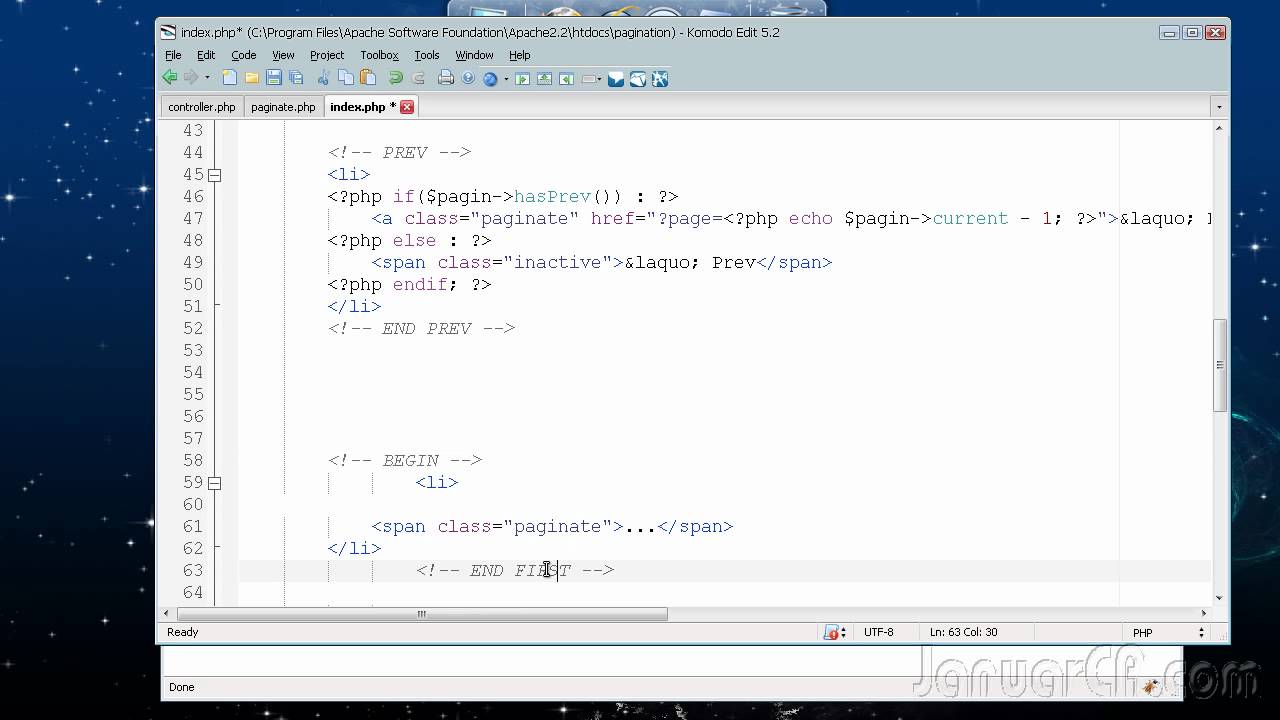This screenshot has width=1280, height=720.
Task: Save the current file
Action: (274, 78)
